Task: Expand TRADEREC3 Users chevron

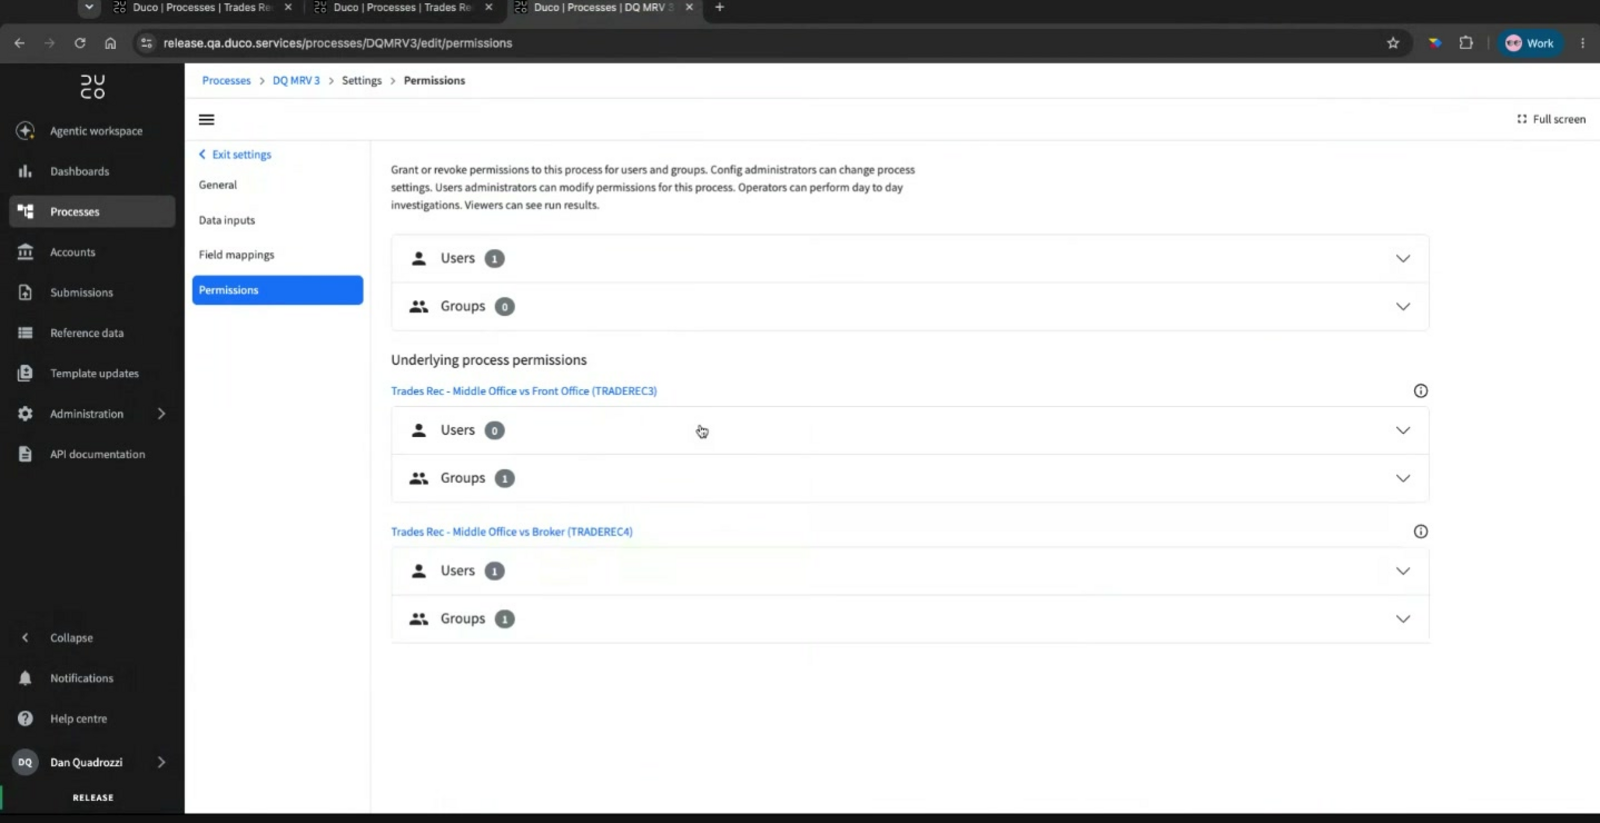Action: [1403, 431]
